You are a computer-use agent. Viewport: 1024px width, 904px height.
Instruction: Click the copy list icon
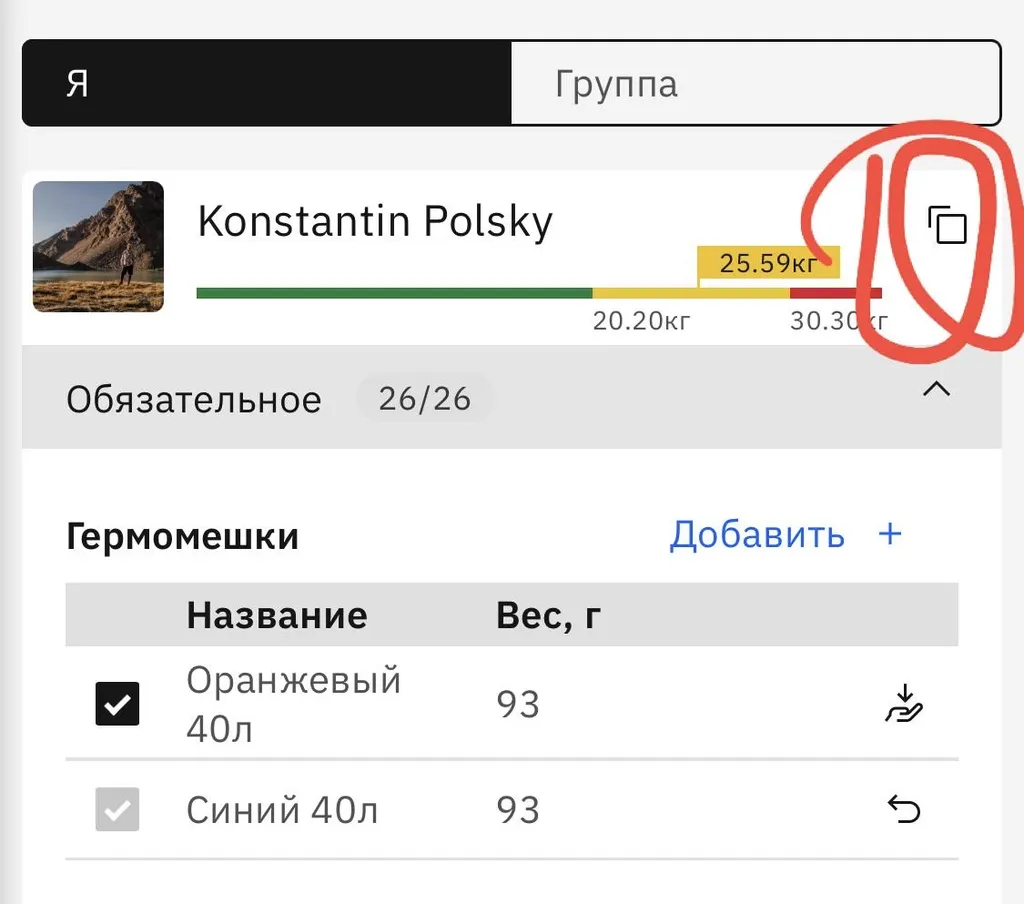tap(947, 225)
